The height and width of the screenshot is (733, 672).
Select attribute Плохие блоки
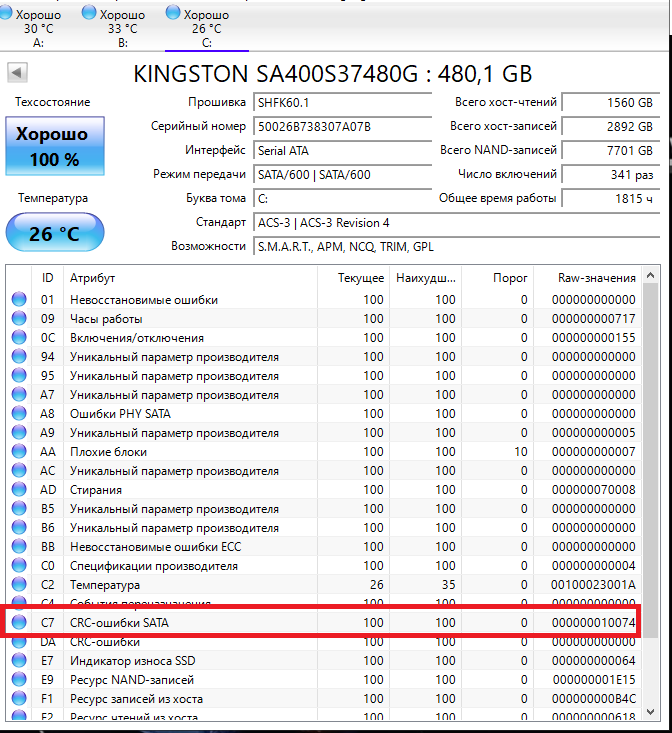click(108, 452)
